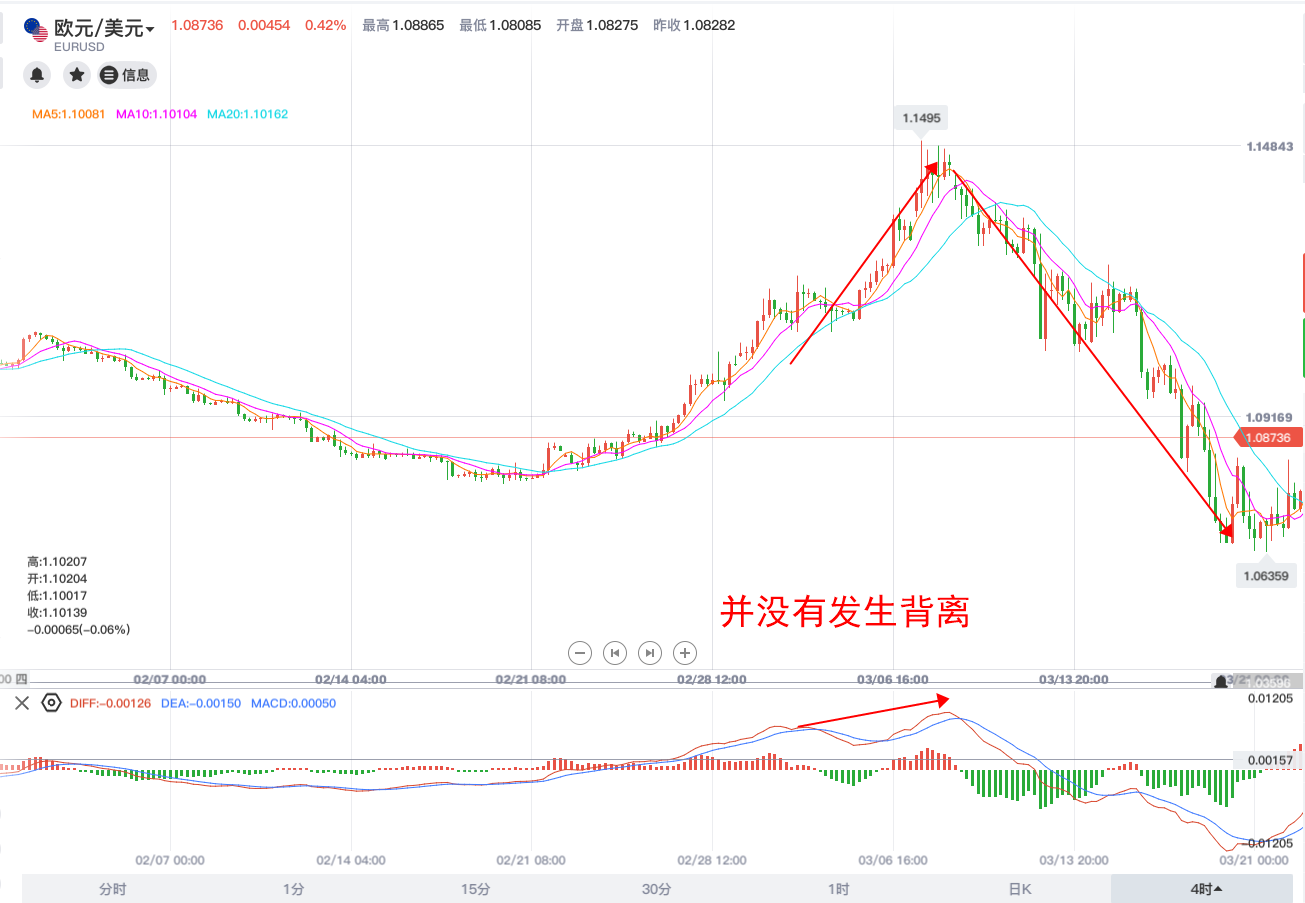Click the MA5 moving average label
The height and width of the screenshot is (903, 1305).
click(x=68, y=115)
